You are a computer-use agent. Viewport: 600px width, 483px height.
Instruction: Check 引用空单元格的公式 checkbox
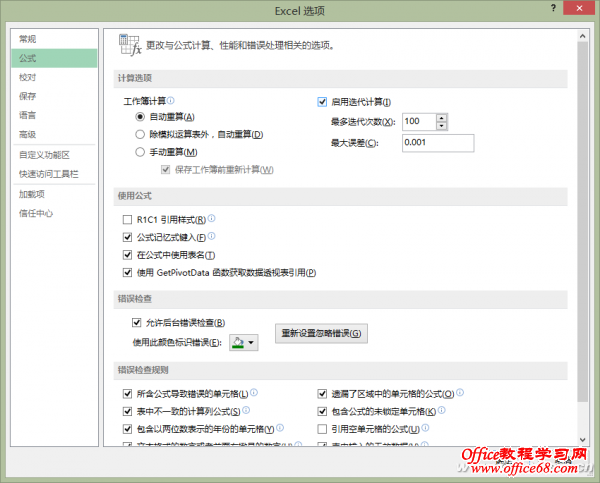point(322,429)
